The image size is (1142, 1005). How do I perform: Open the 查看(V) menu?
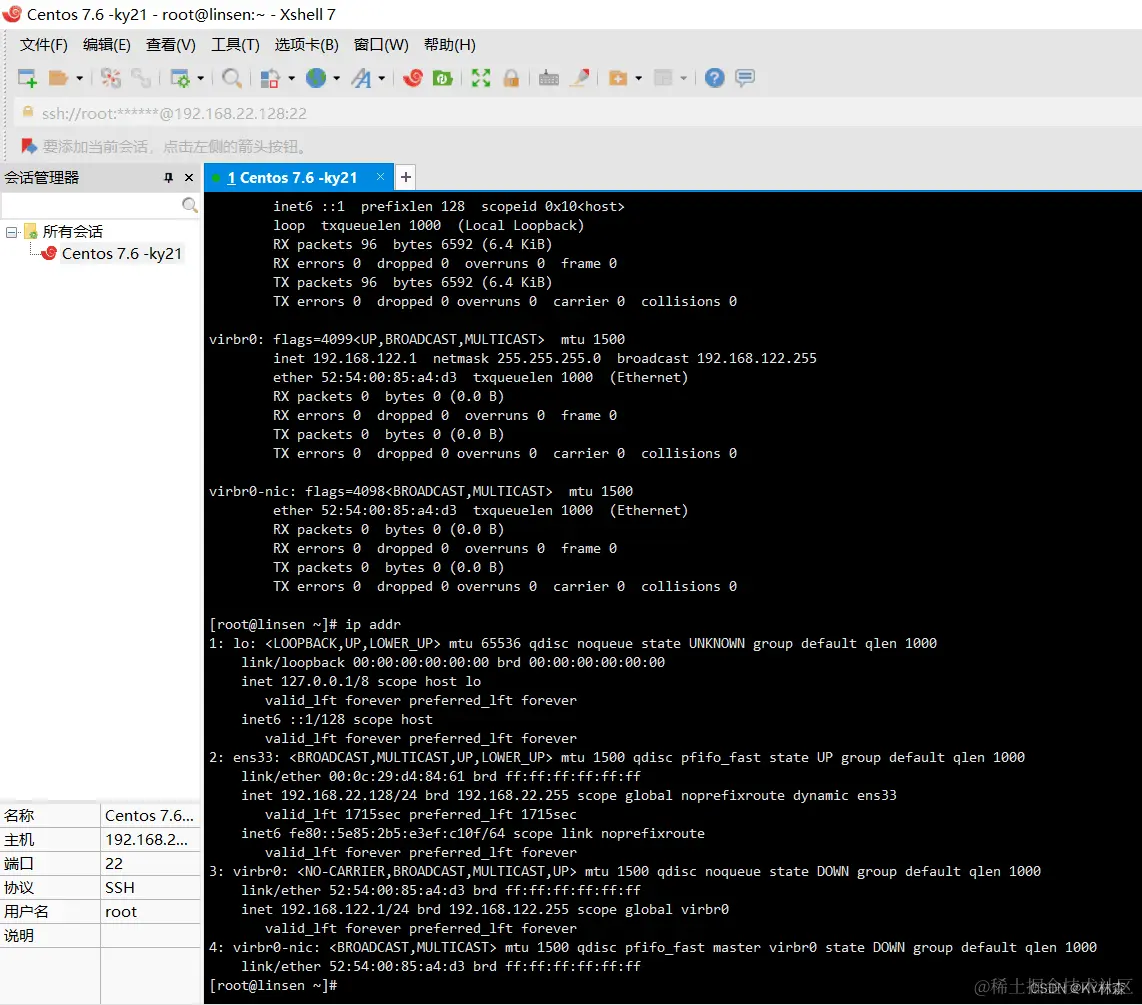coord(170,45)
